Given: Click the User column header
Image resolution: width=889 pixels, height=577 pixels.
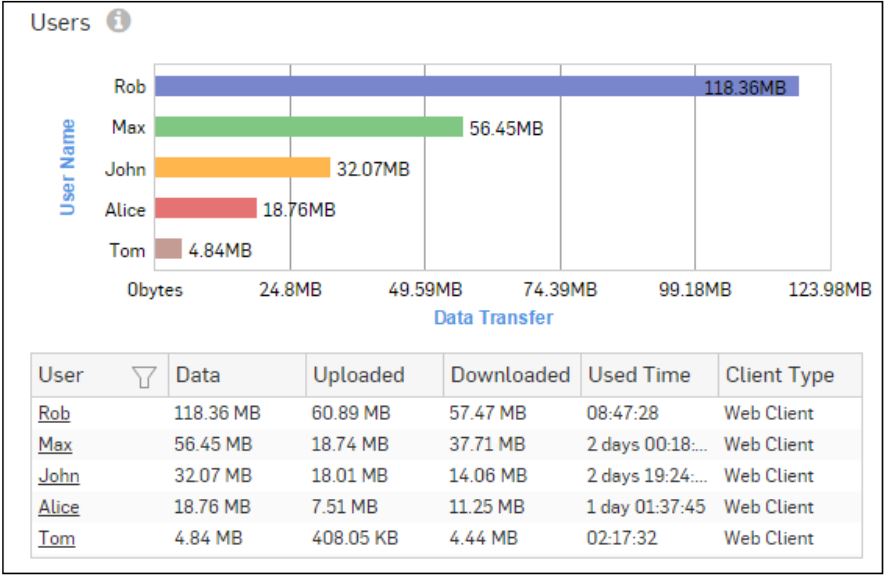Looking at the screenshot, I should (x=62, y=376).
